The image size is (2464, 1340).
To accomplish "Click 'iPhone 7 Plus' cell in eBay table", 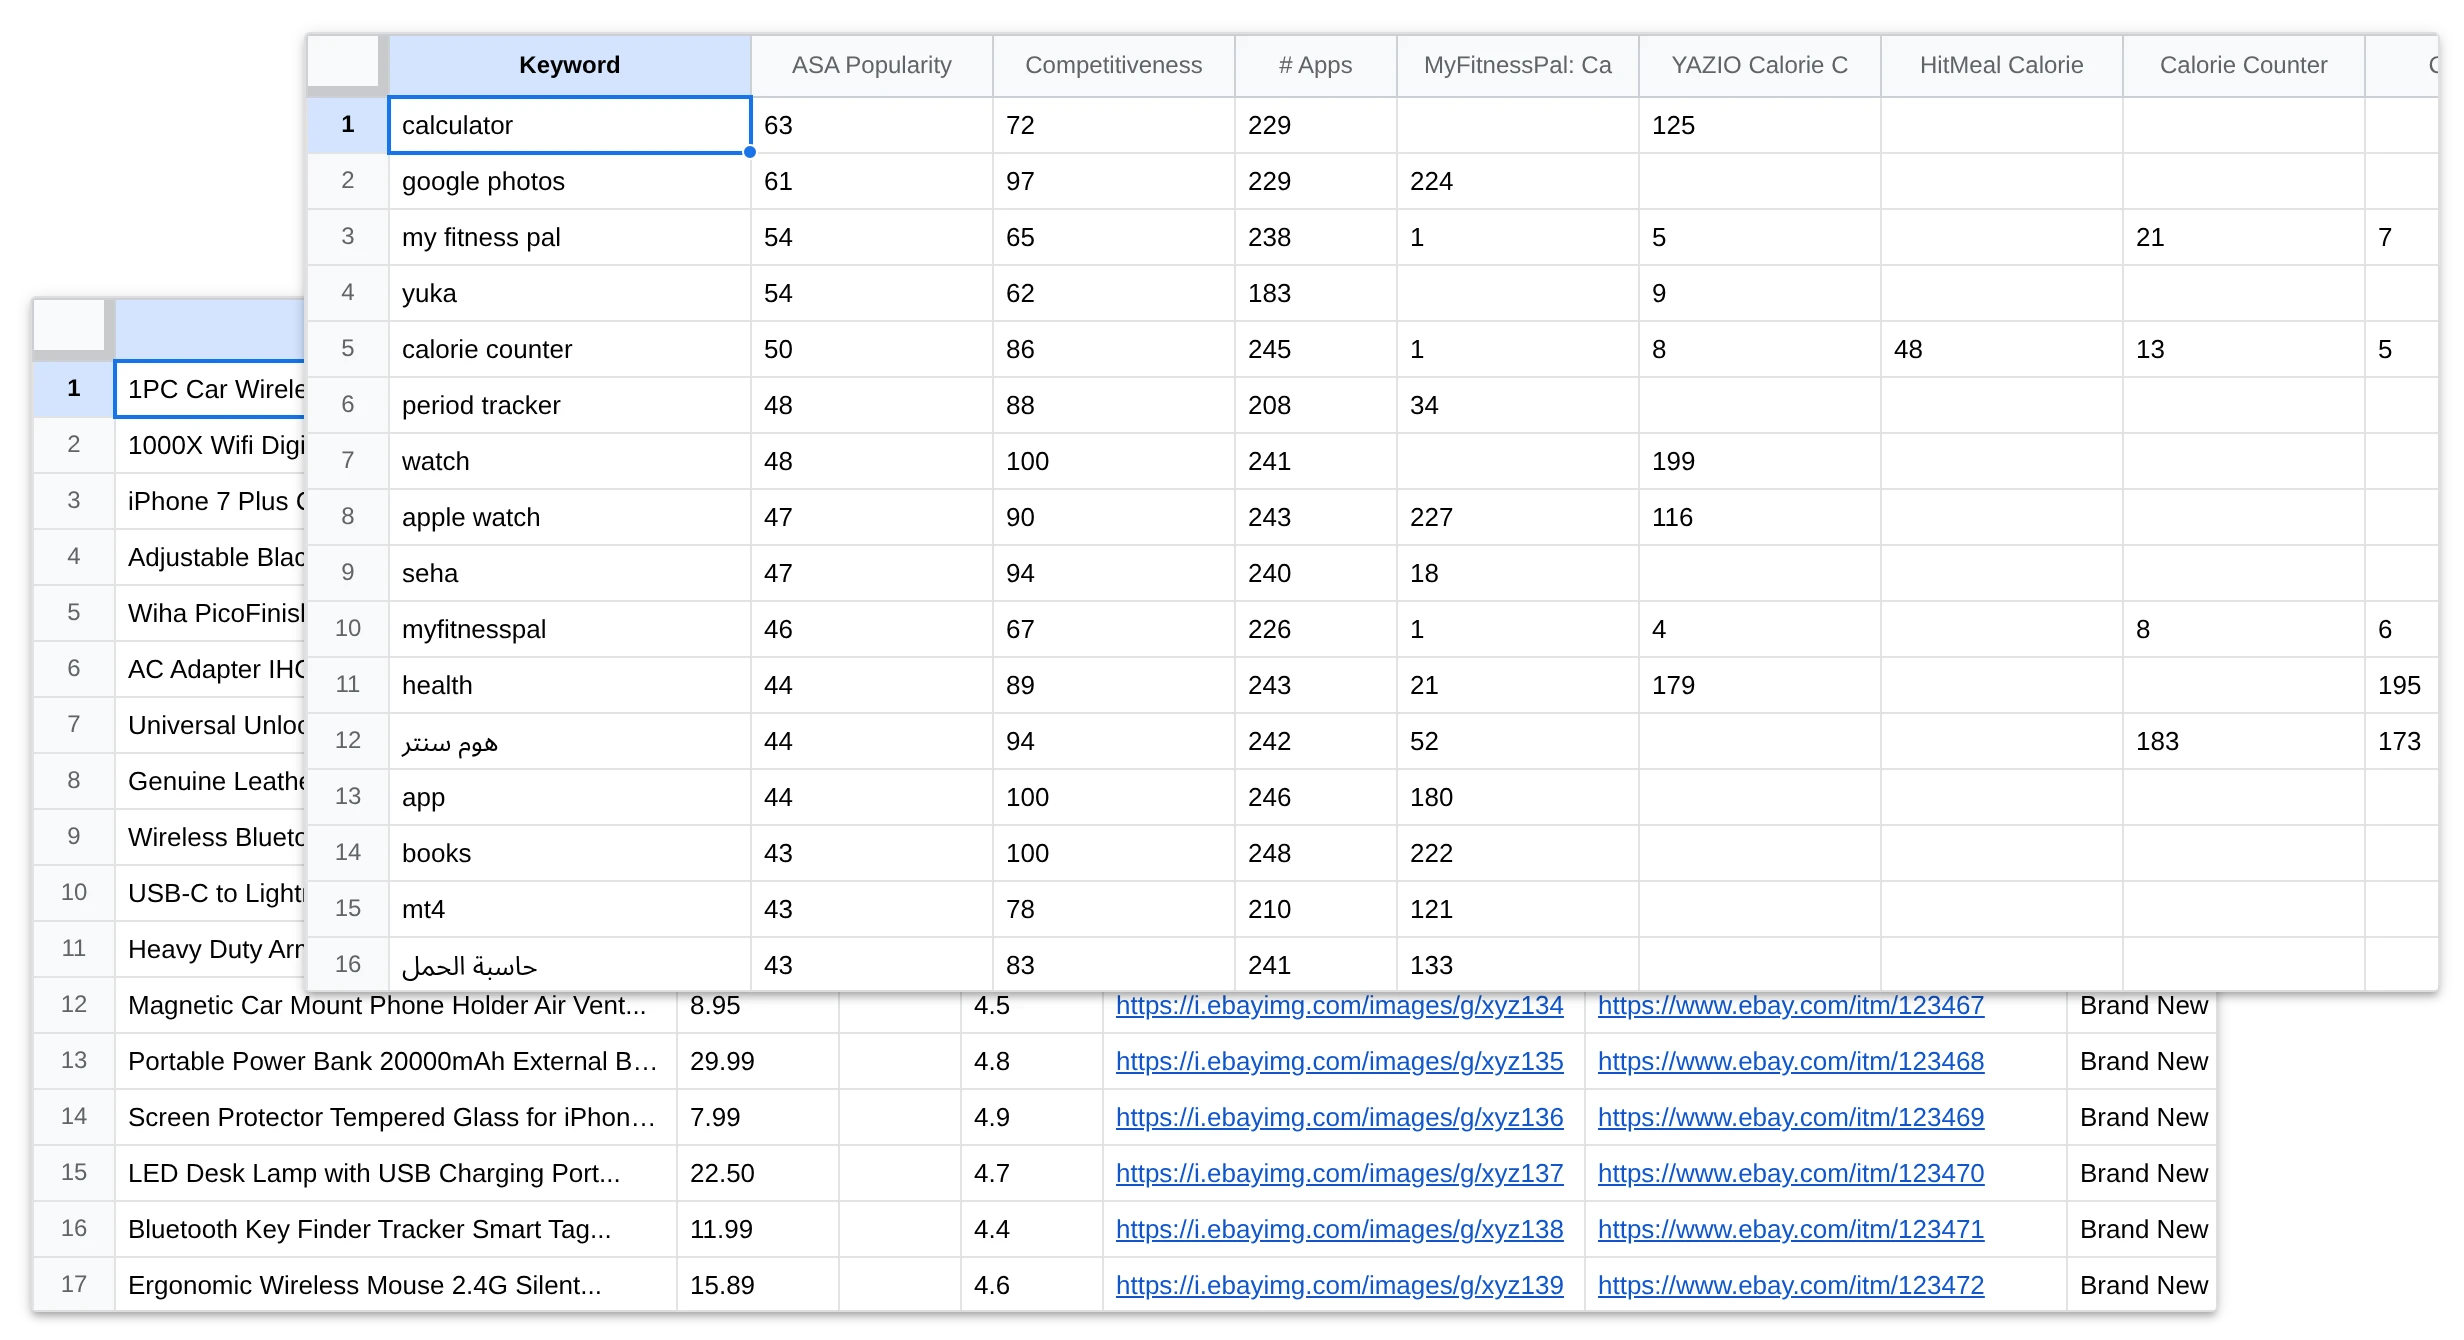I will pos(210,501).
